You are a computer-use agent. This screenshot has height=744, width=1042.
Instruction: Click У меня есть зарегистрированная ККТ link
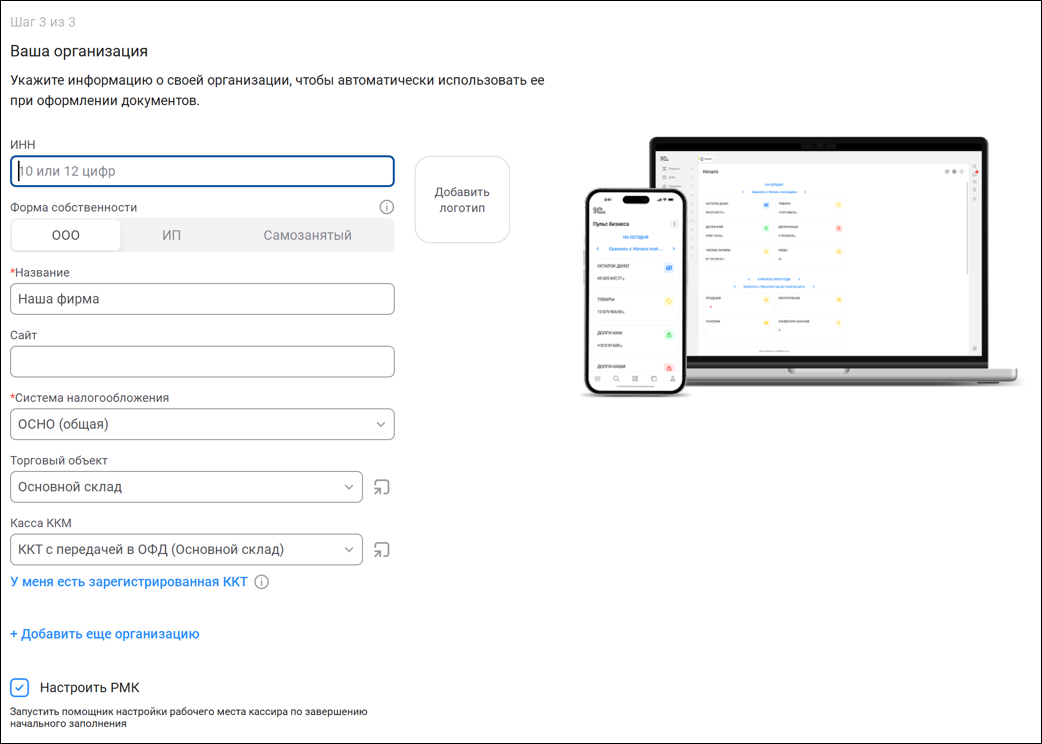(129, 582)
